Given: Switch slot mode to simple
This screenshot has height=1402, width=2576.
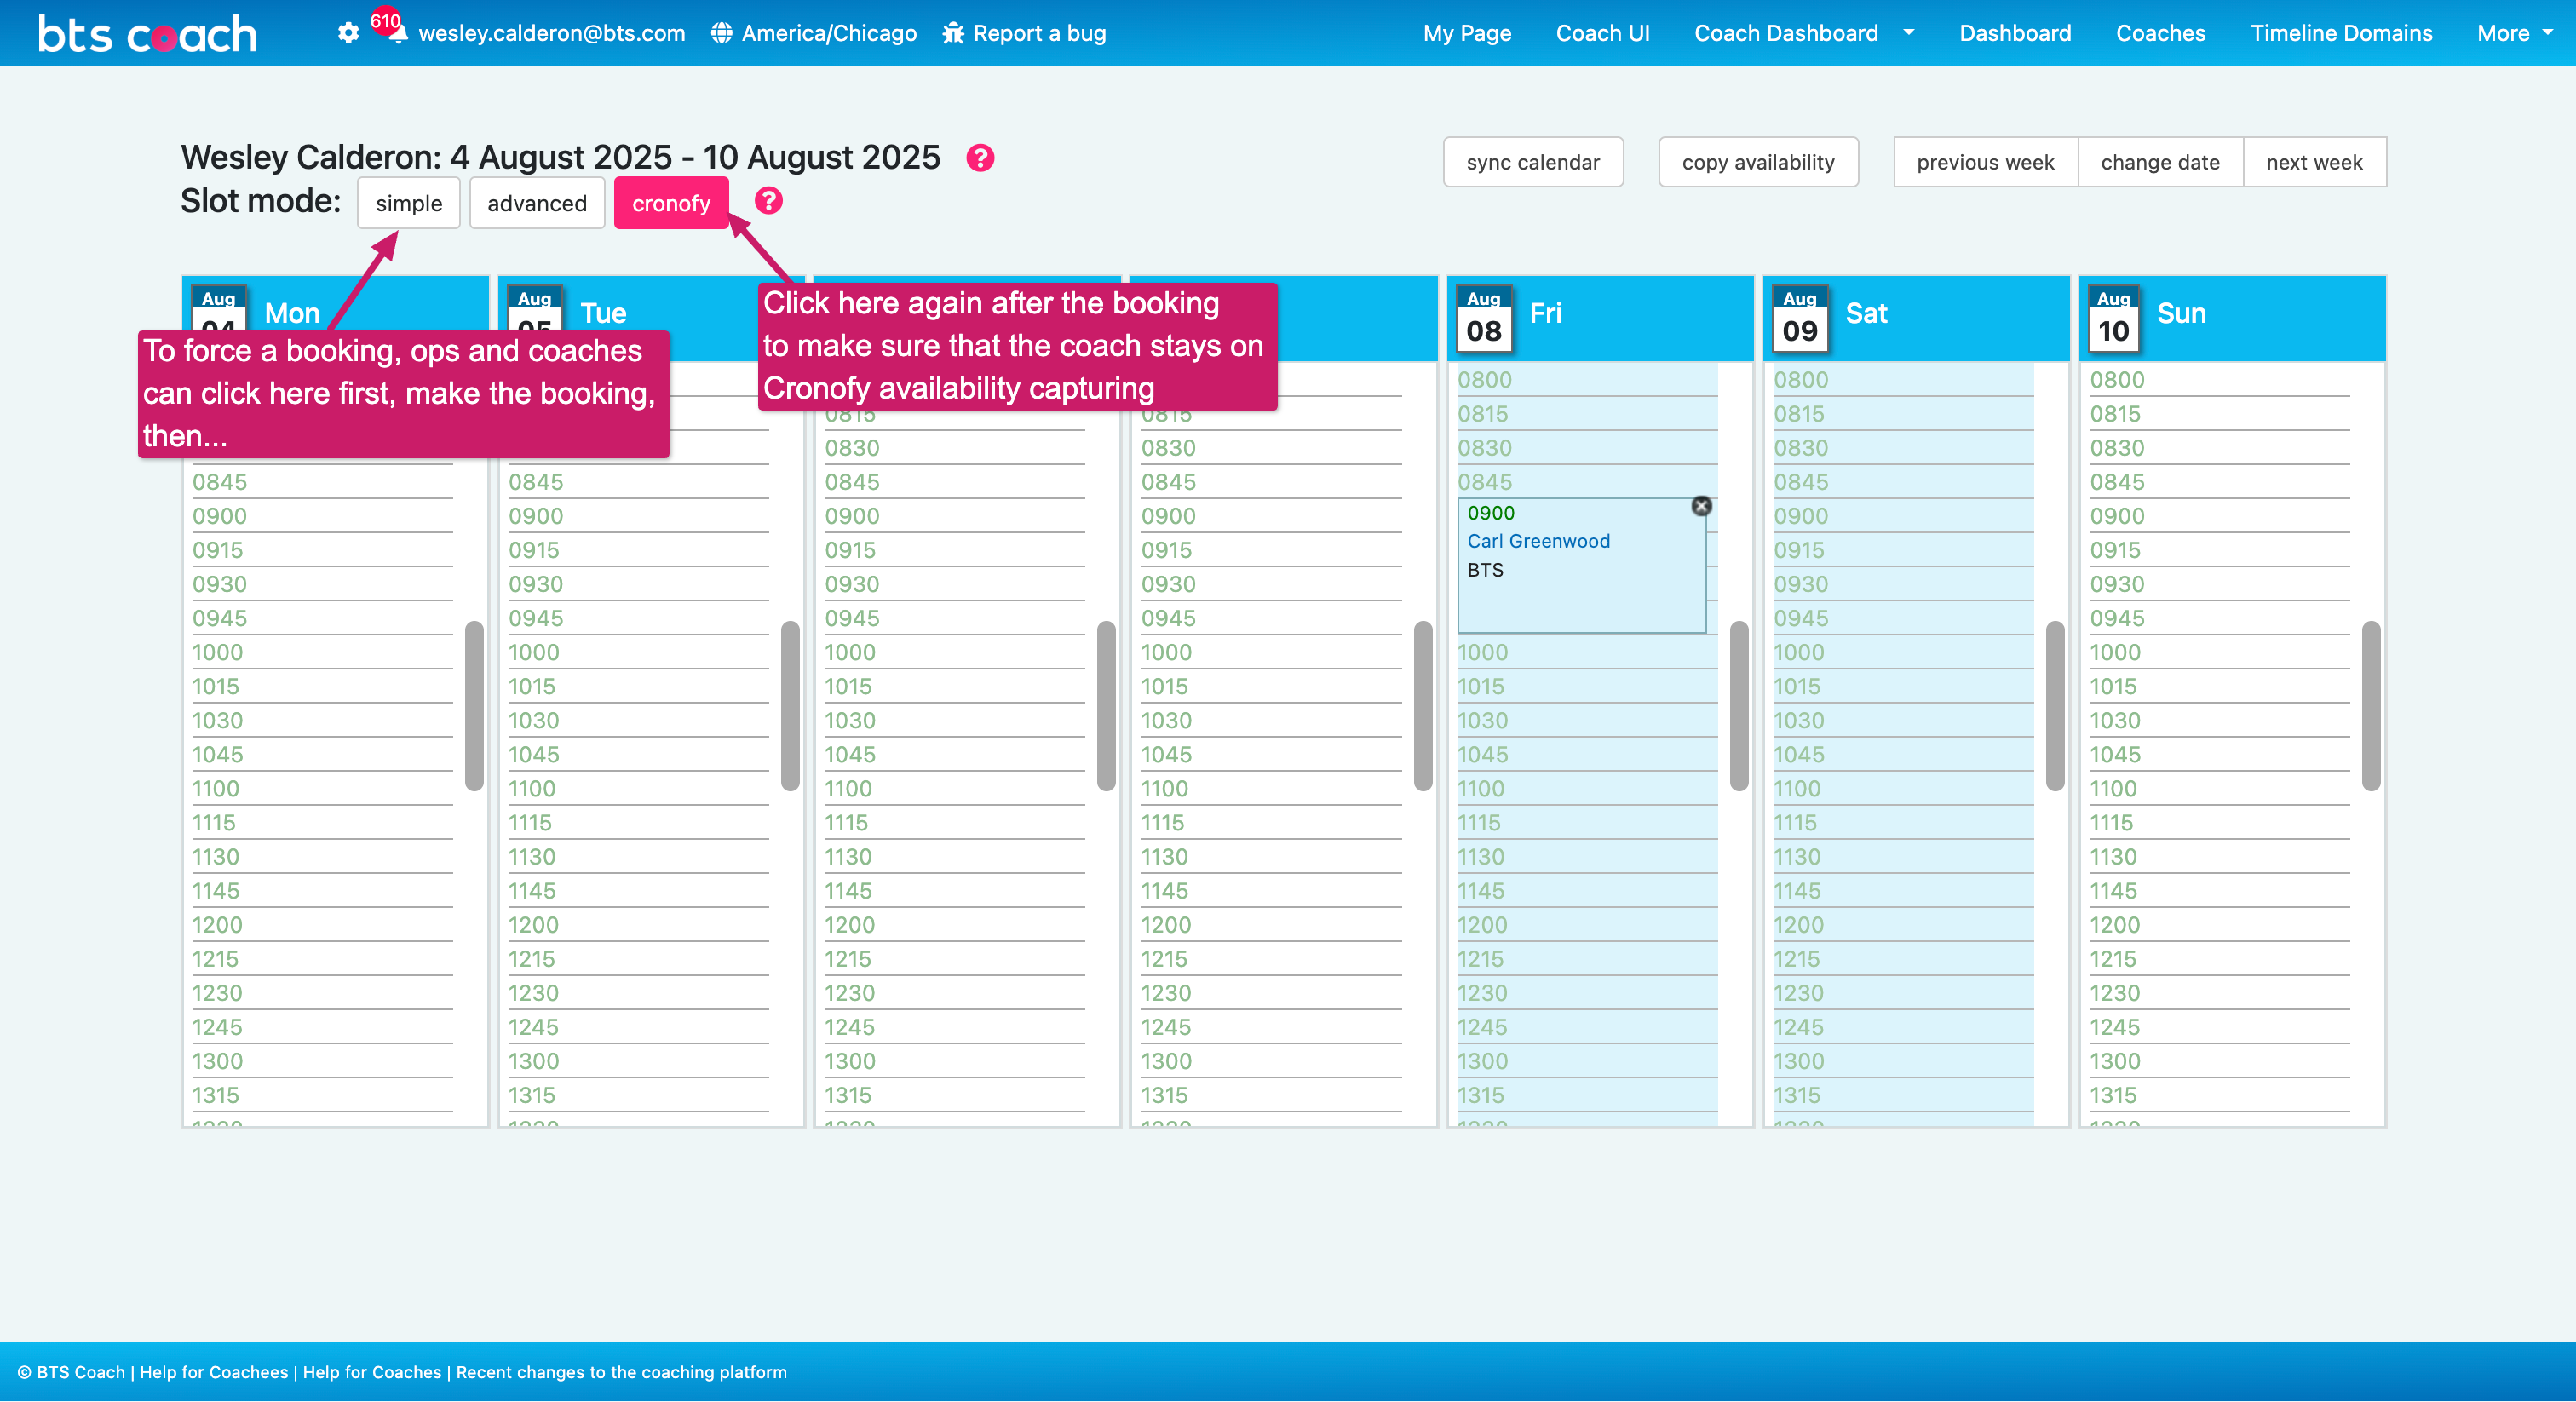Looking at the screenshot, I should pyautogui.click(x=408, y=203).
